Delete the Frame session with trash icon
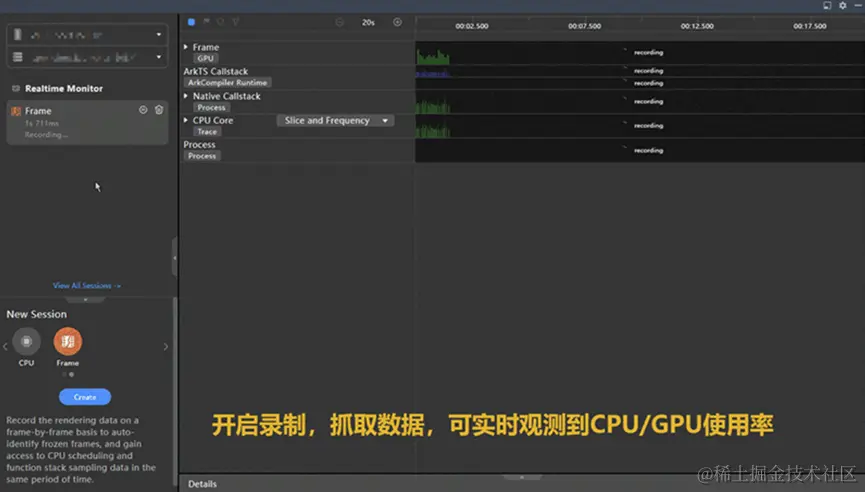 coord(159,110)
